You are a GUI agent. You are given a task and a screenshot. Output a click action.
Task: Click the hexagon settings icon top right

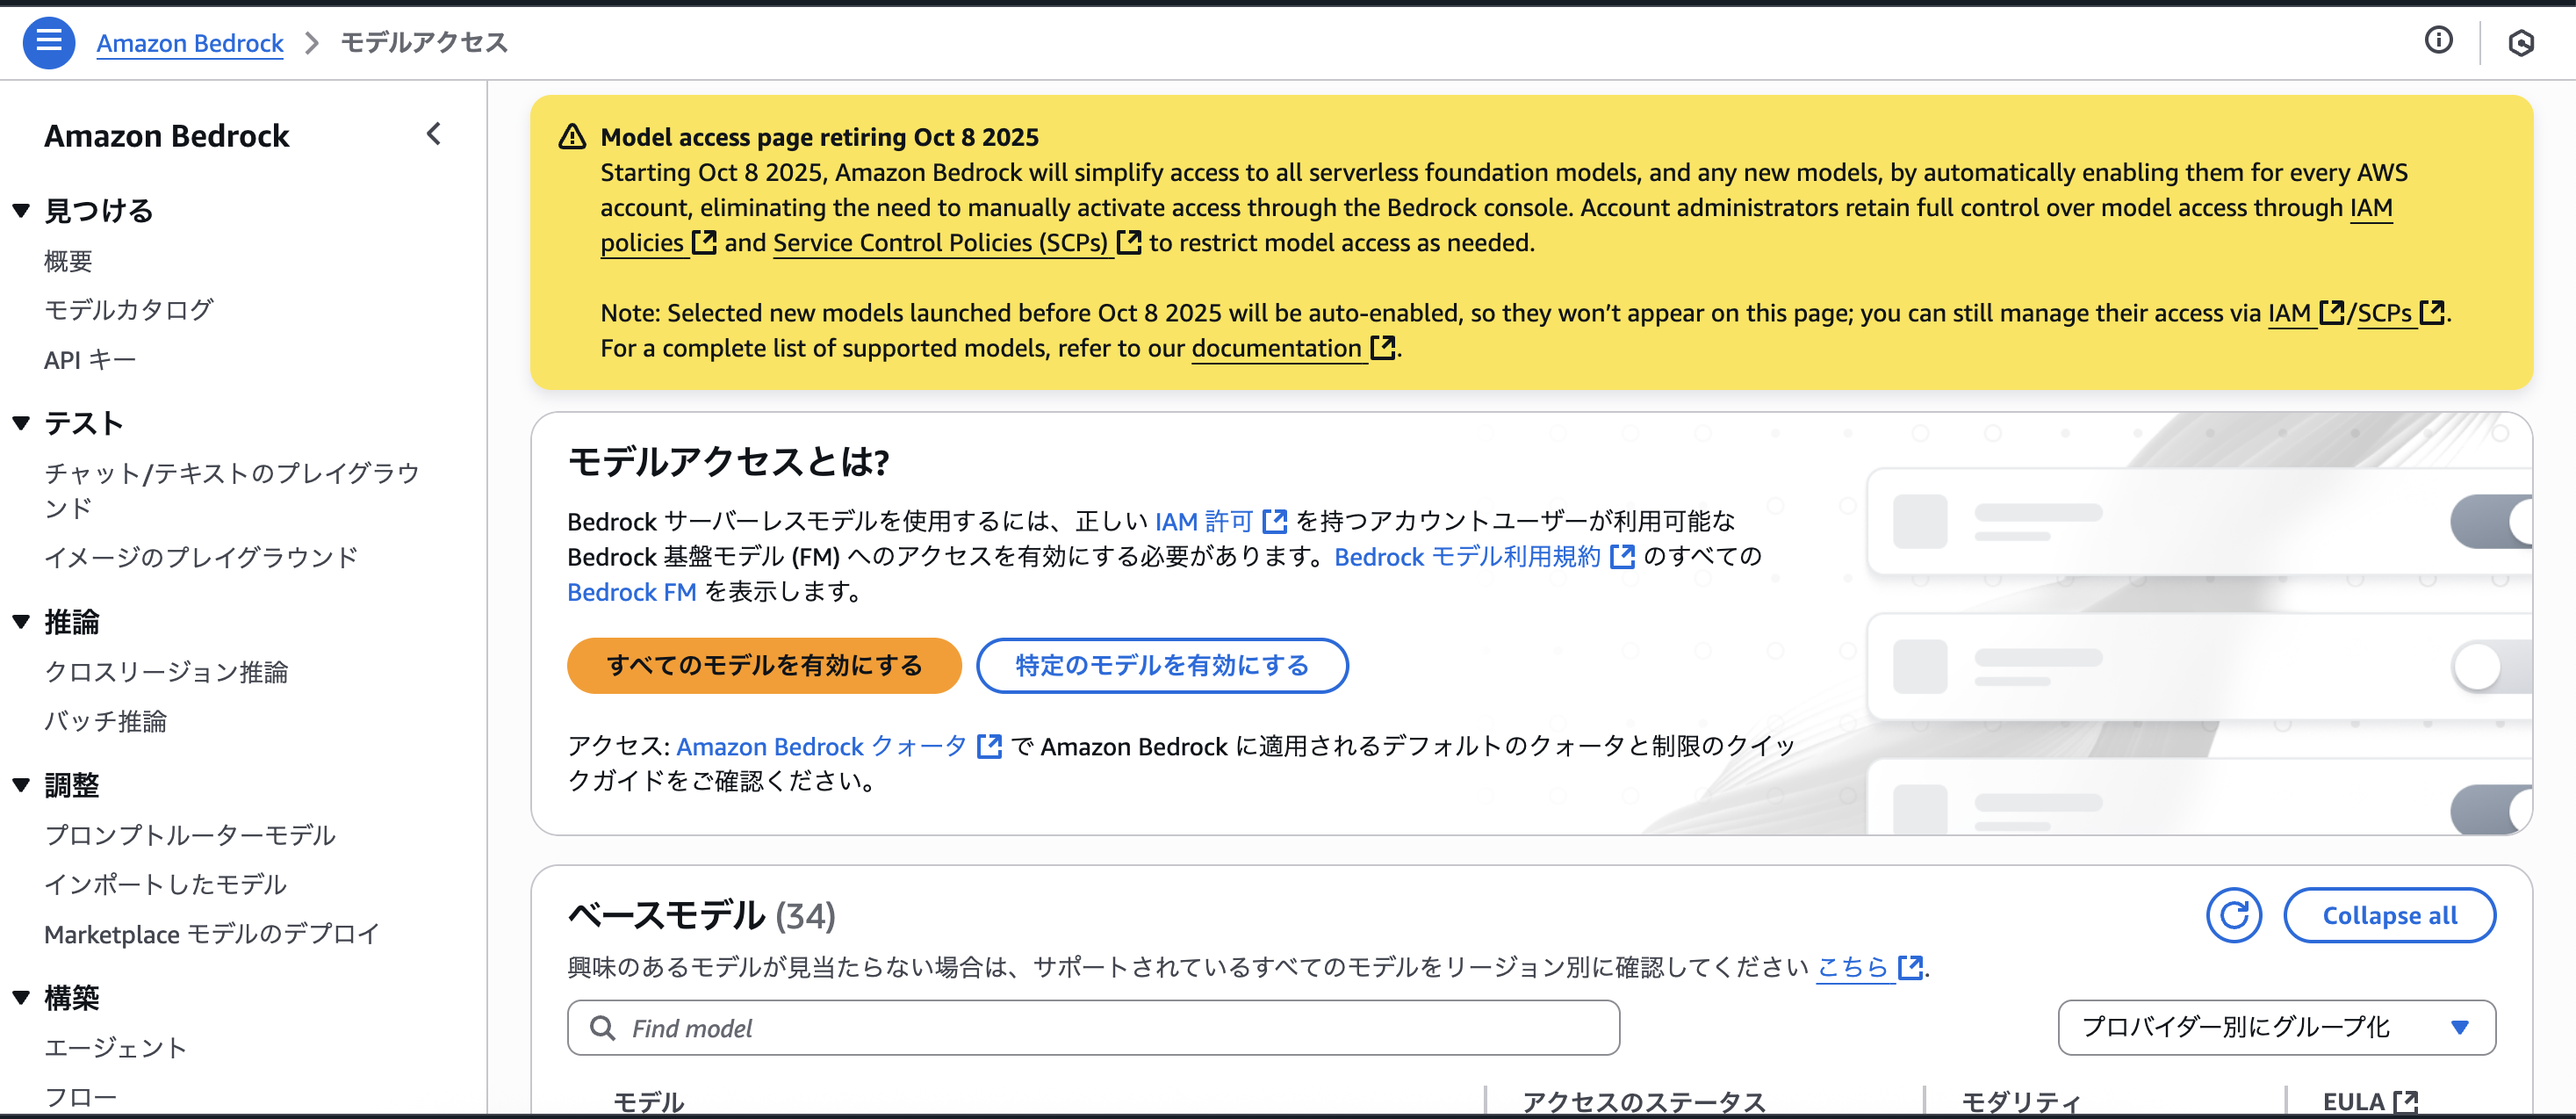tap(2520, 42)
